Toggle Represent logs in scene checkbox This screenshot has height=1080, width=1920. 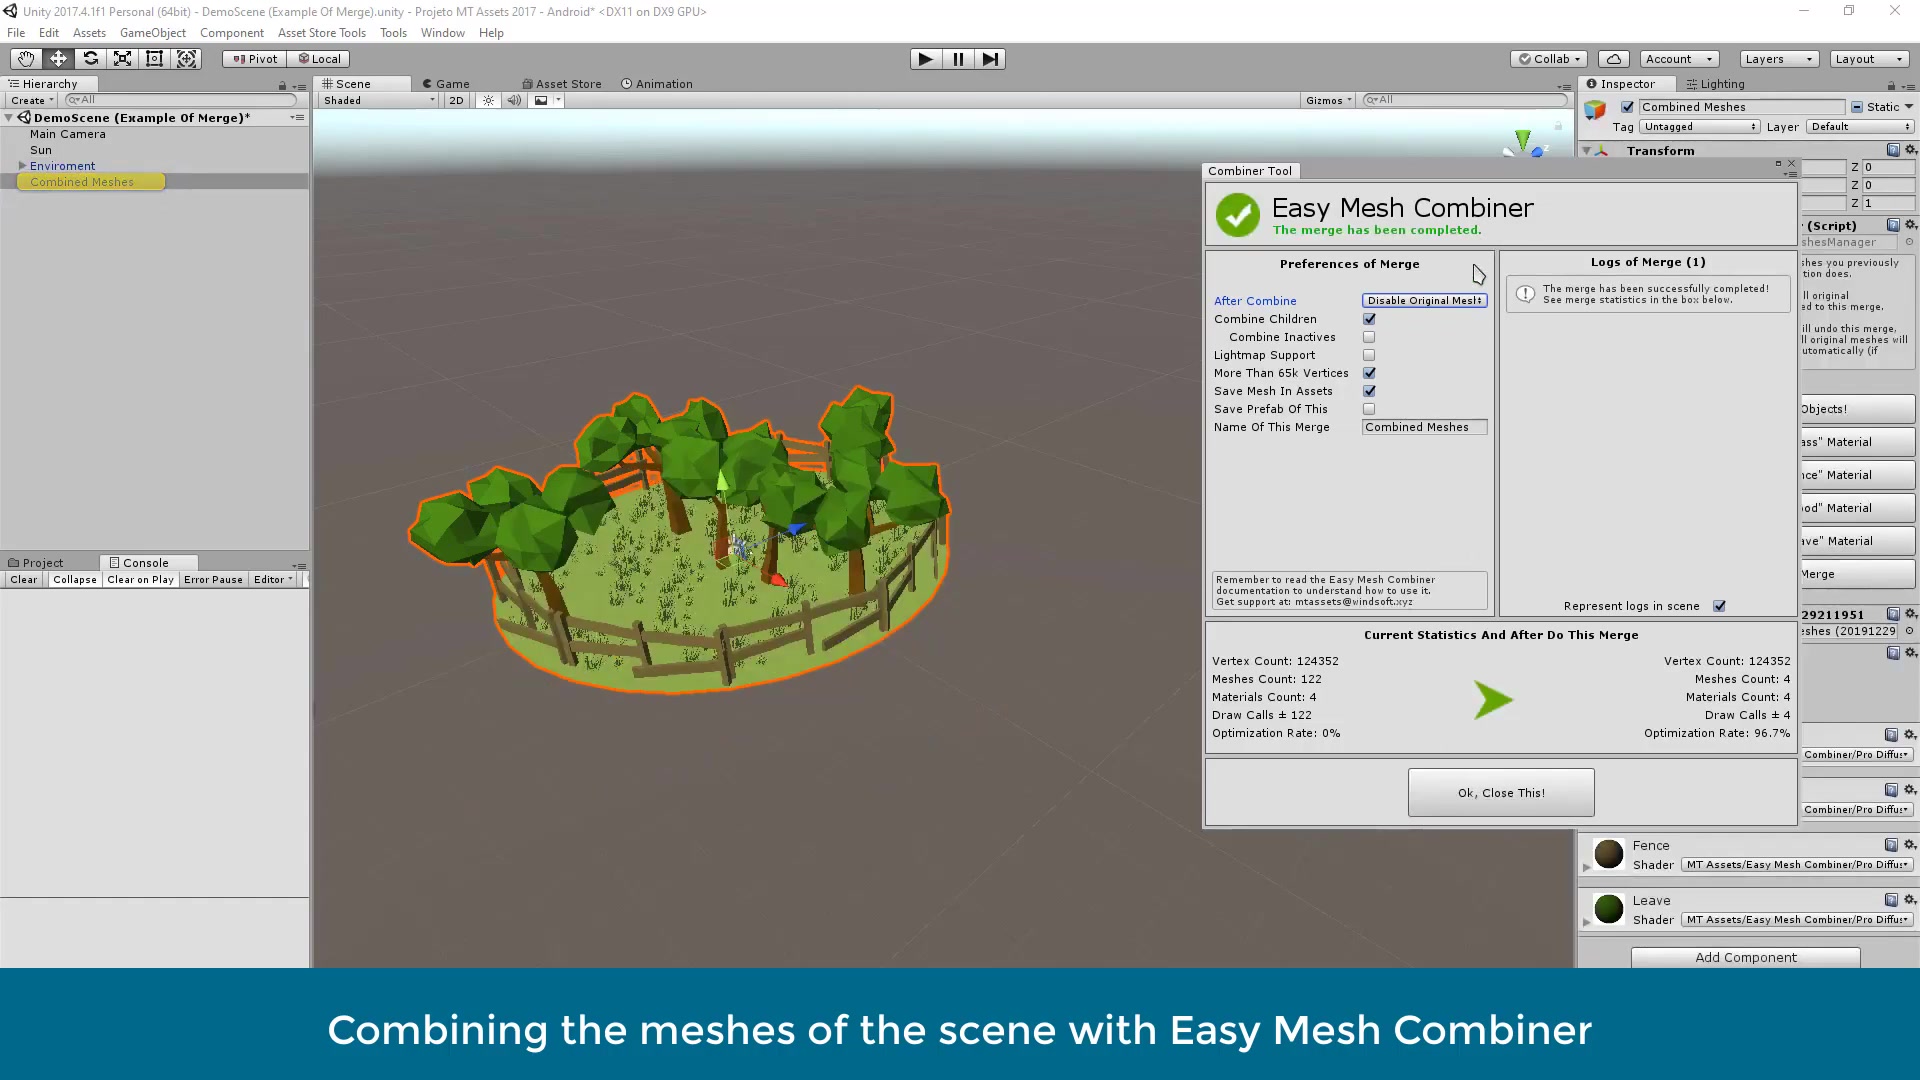tap(1719, 606)
